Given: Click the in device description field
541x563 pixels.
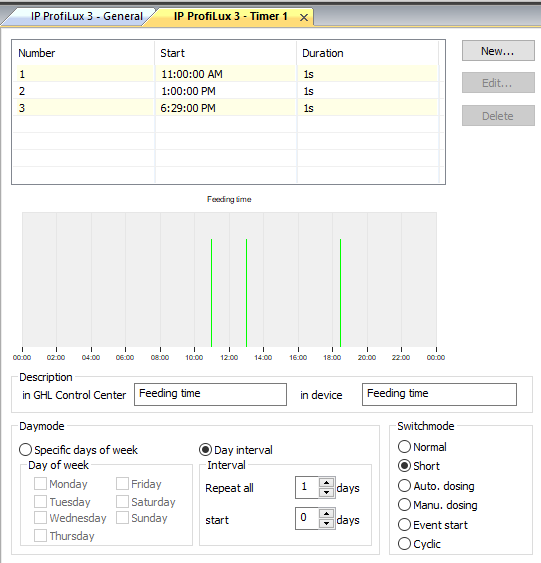Looking at the screenshot, I should click(439, 394).
